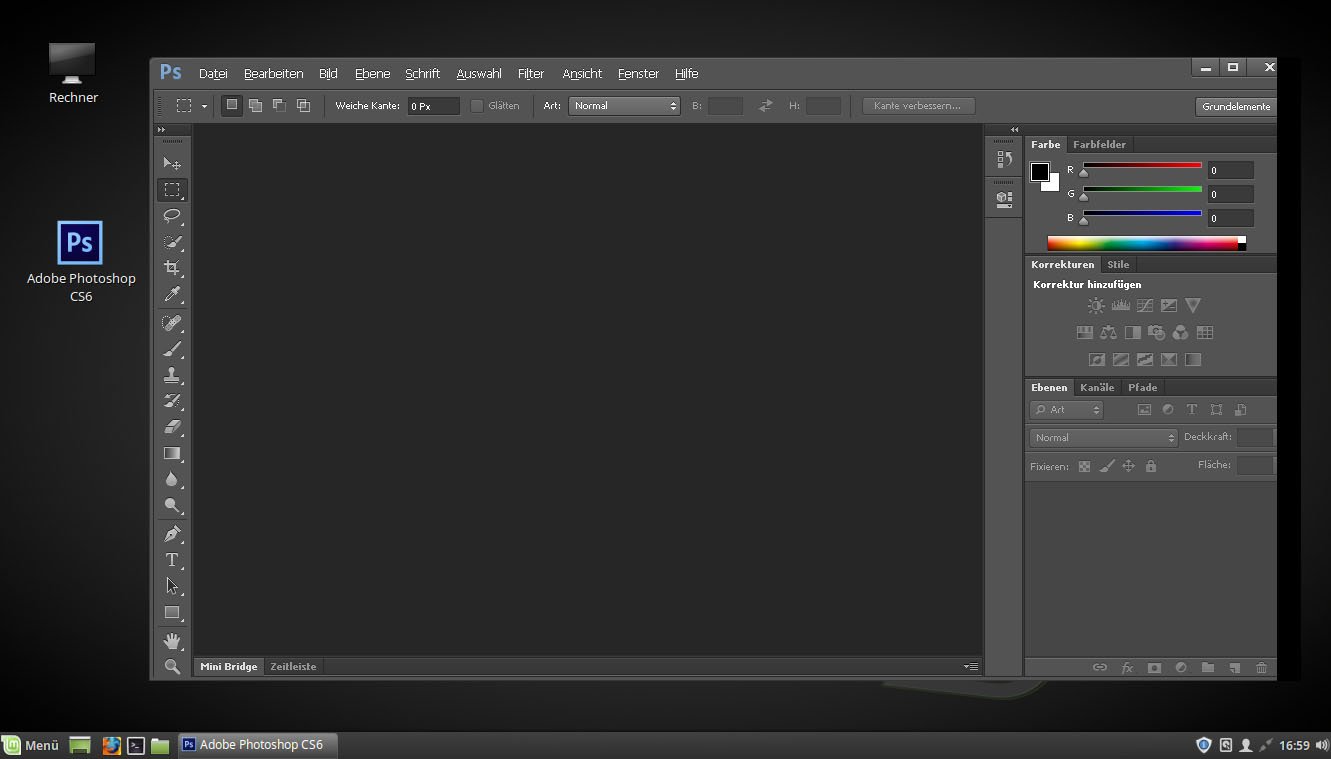The image size is (1331, 759).
Task: Toggle the lock all icon in Fixieren
Action: point(1151,466)
